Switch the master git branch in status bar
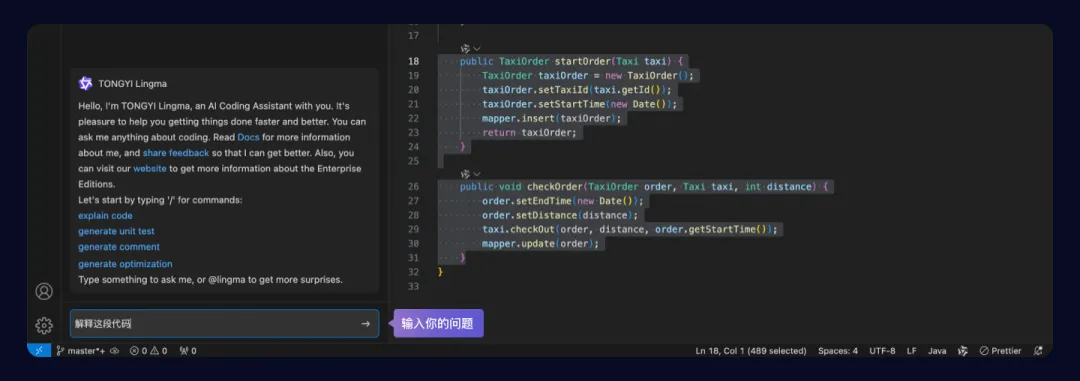 coord(81,351)
